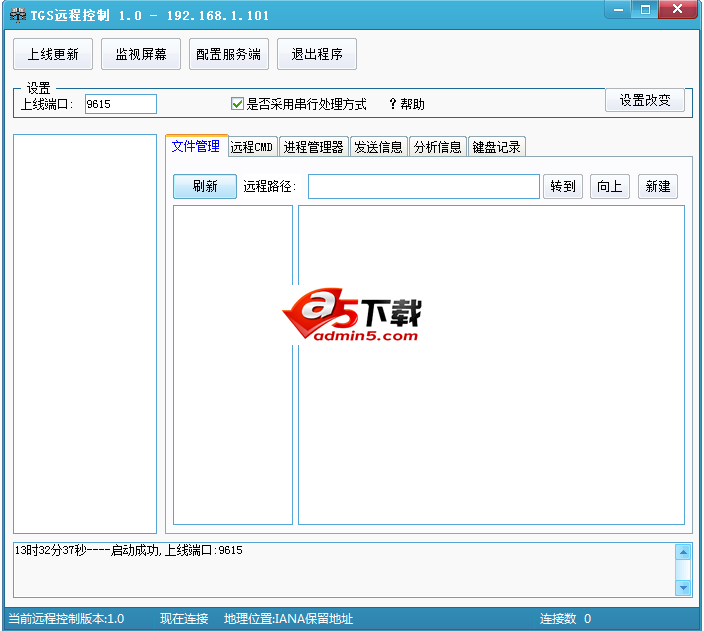The image size is (704, 631).
Task: Click 现在连接 in status bar
Action: [x=184, y=619]
